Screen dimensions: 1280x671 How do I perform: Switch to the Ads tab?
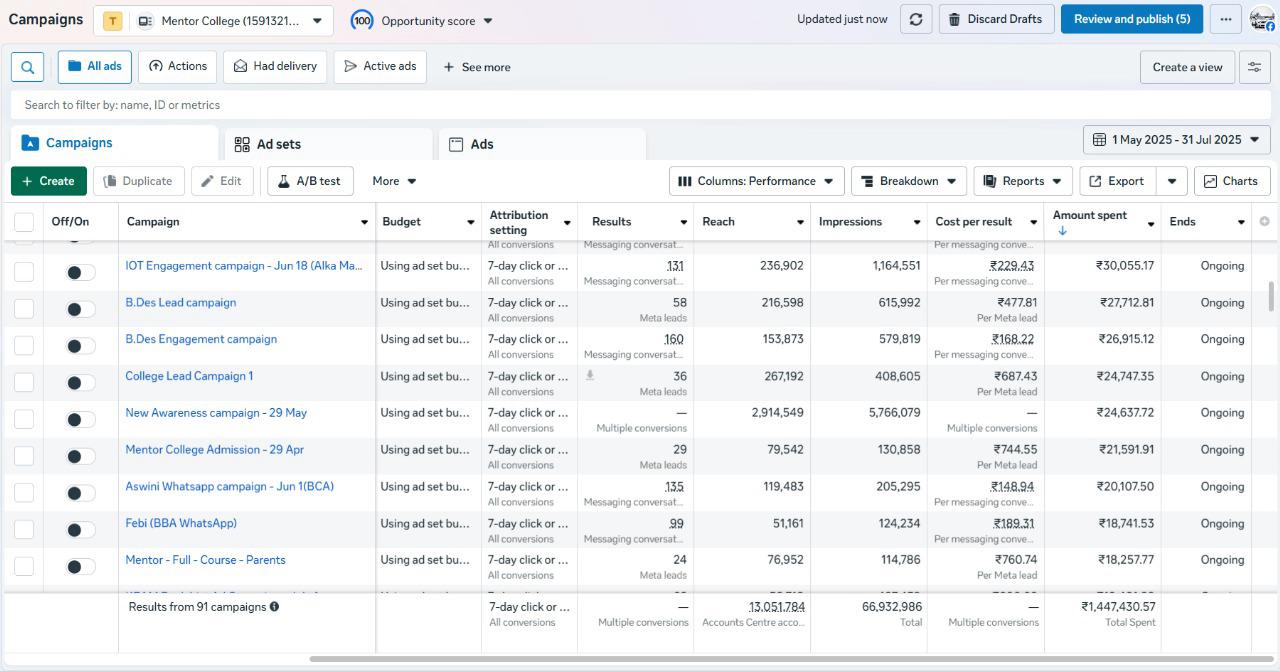(543, 144)
